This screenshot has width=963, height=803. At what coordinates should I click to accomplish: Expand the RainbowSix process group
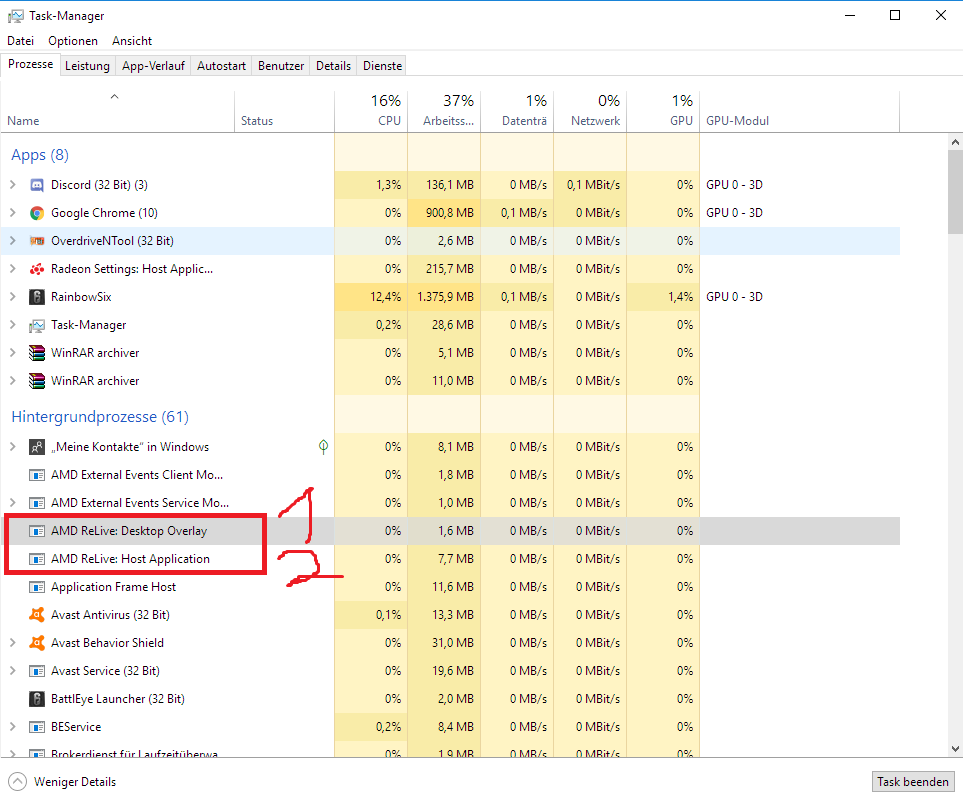(x=13, y=297)
